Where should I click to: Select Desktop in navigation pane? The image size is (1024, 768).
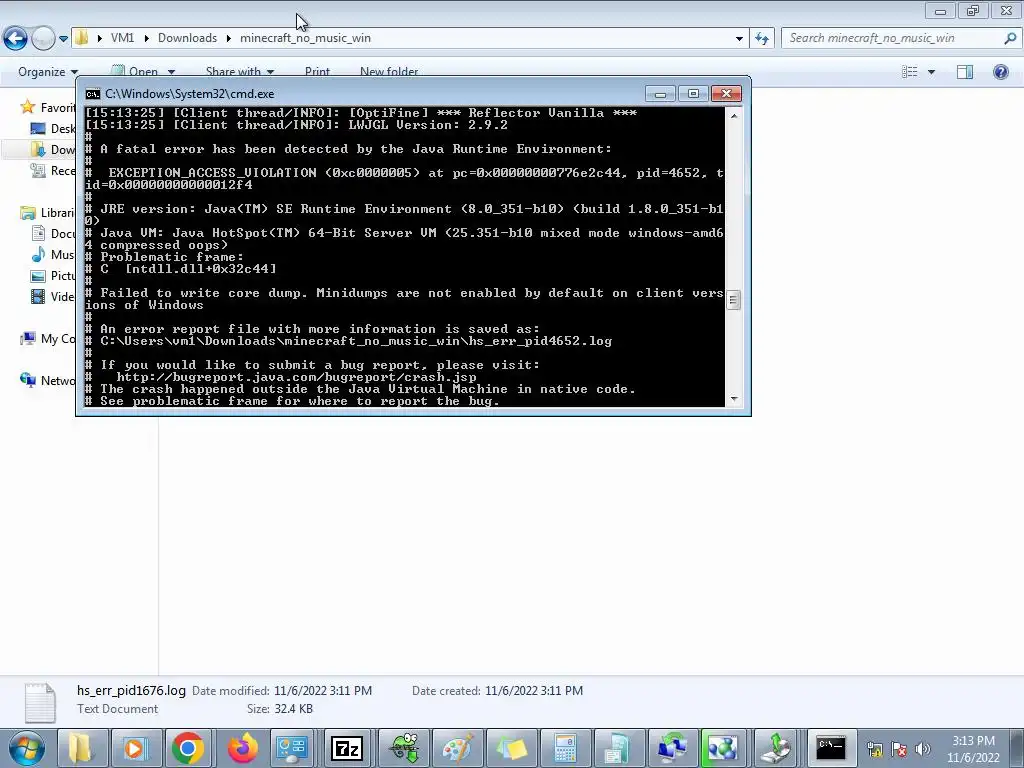(x=54, y=129)
